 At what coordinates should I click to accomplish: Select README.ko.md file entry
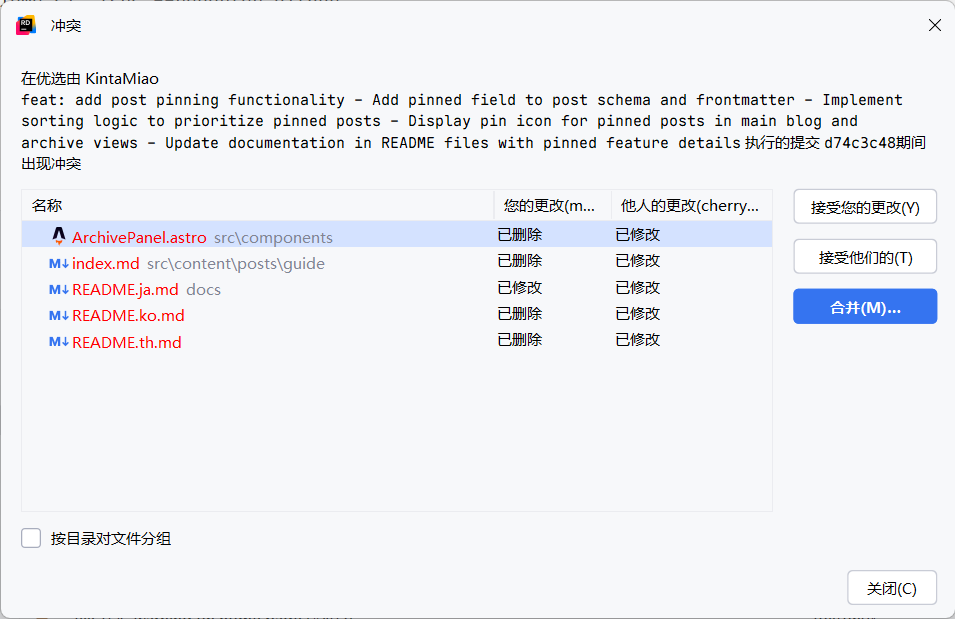pos(128,316)
